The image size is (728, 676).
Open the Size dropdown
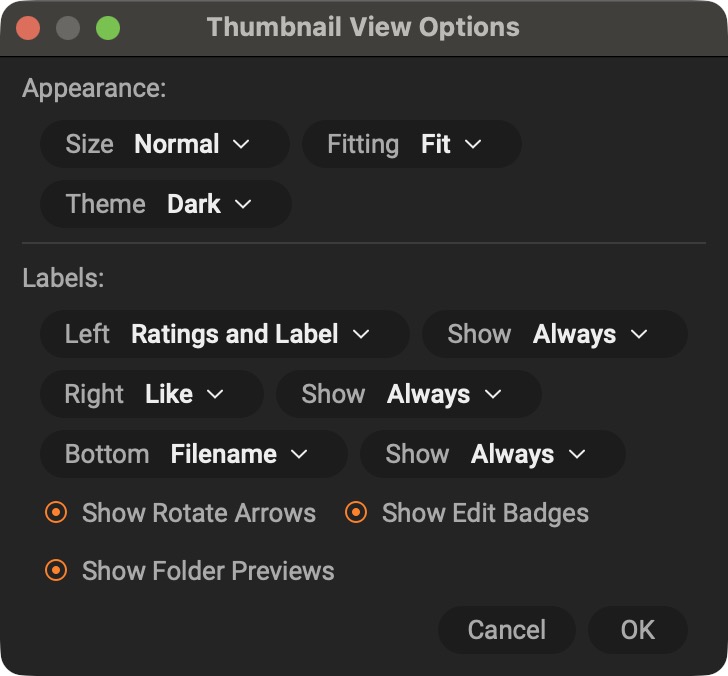165,144
